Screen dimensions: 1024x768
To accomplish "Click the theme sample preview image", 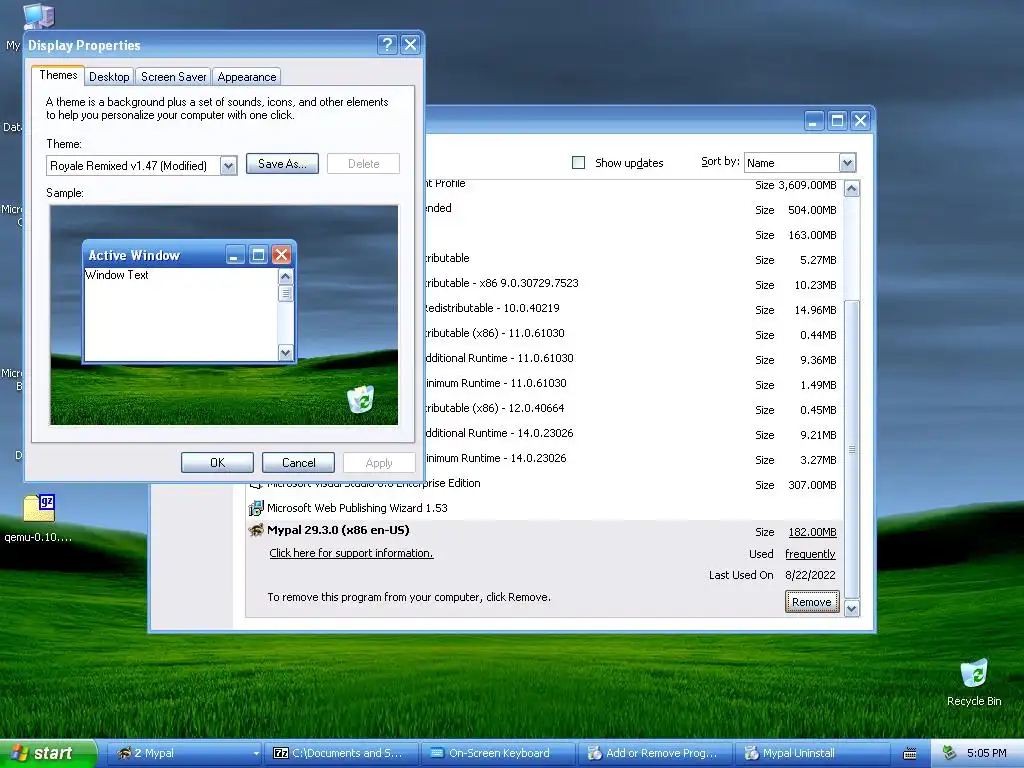I will tap(224, 315).
